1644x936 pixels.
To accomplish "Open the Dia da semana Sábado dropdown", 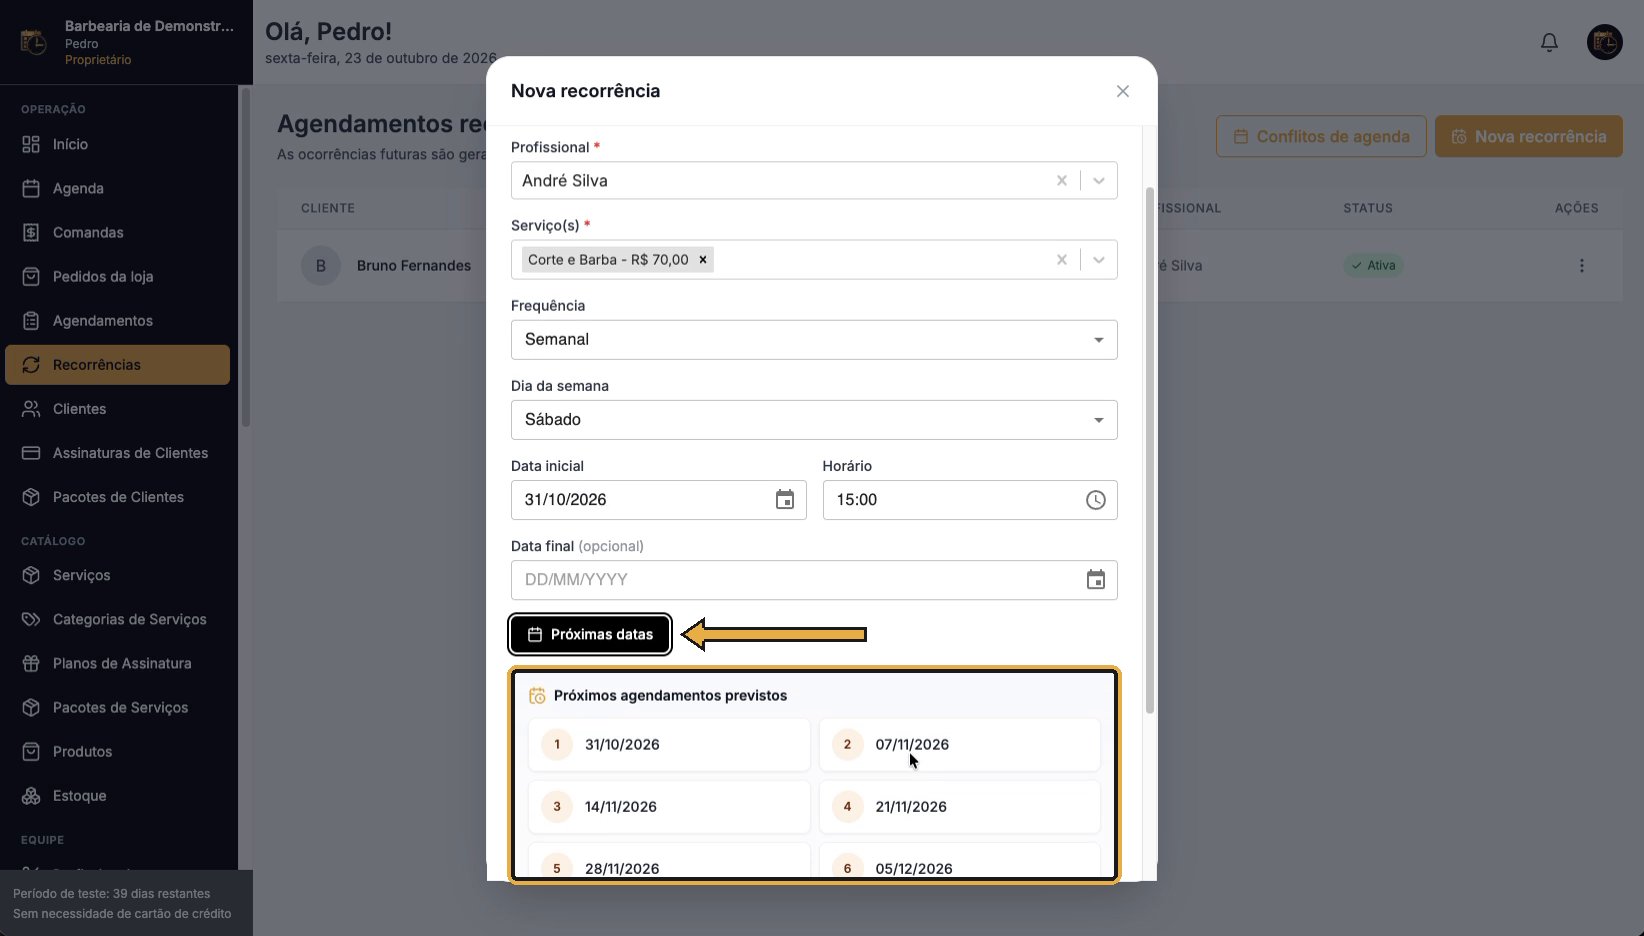I will [814, 420].
